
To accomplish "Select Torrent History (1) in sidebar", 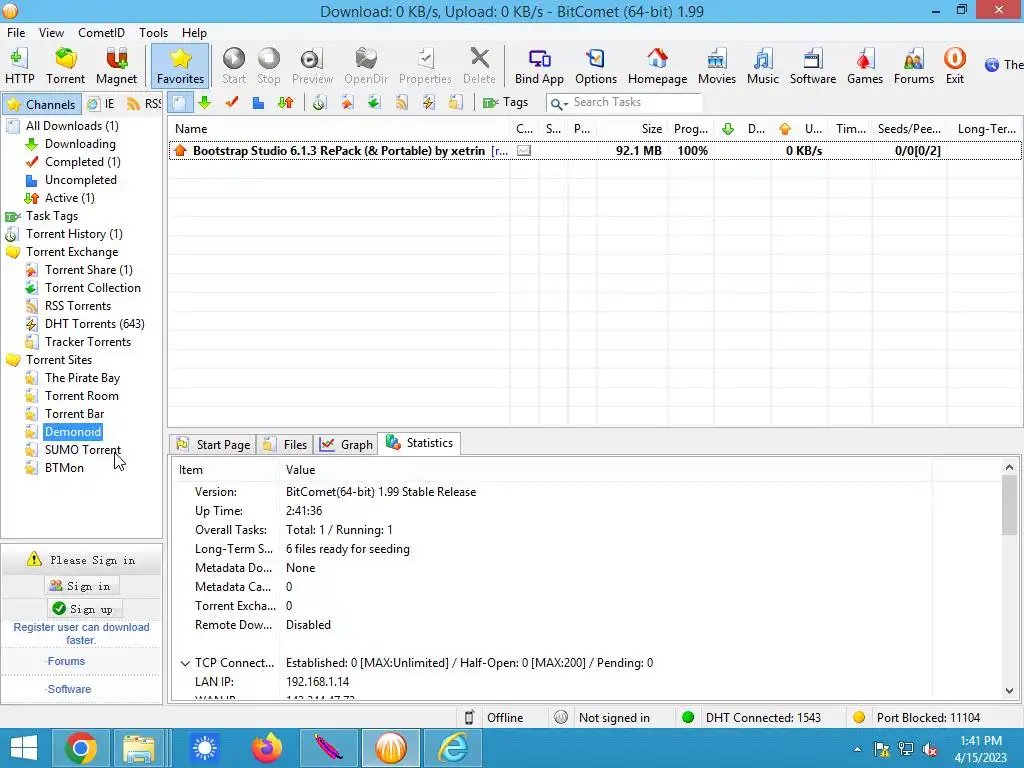I will click(74, 234).
